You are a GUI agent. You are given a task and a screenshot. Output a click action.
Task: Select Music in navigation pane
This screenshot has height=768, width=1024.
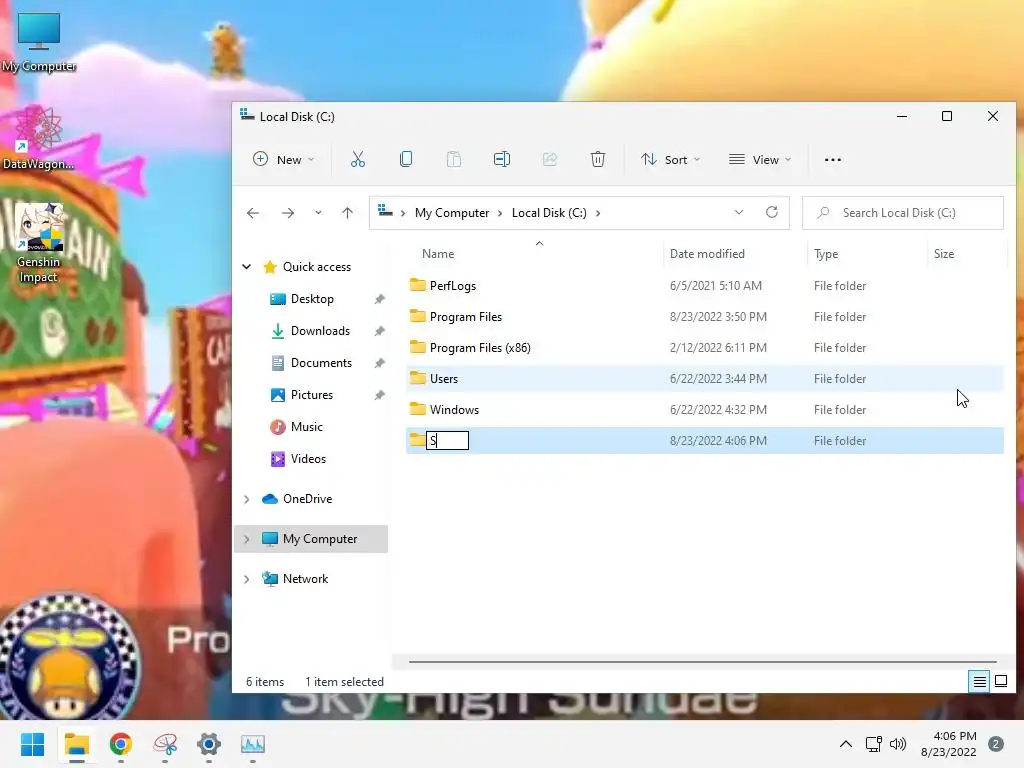pyautogui.click(x=306, y=426)
